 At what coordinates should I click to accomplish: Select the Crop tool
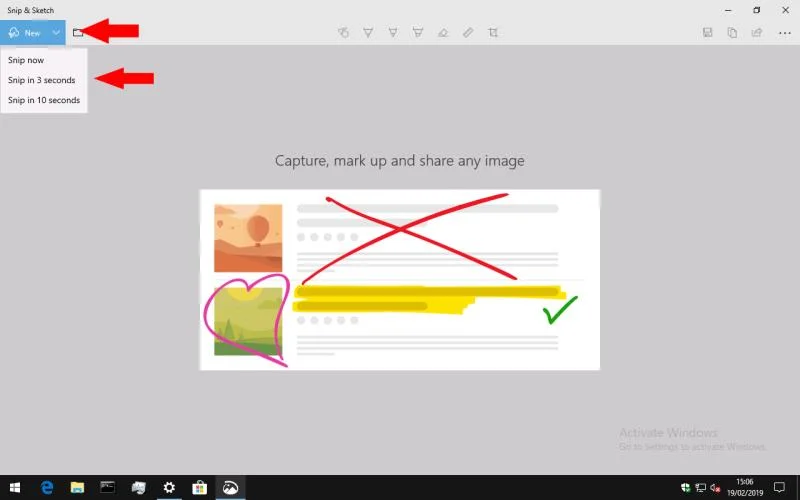[493, 33]
